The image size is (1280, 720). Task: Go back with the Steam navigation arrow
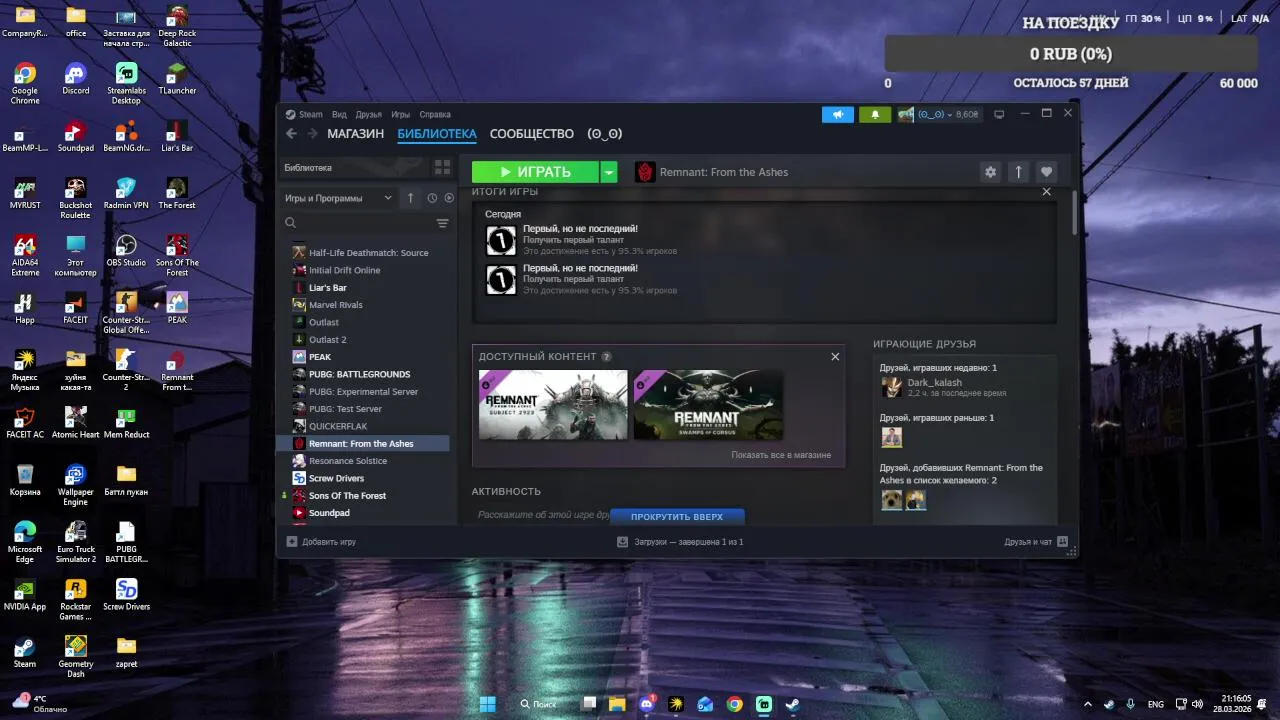point(291,134)
